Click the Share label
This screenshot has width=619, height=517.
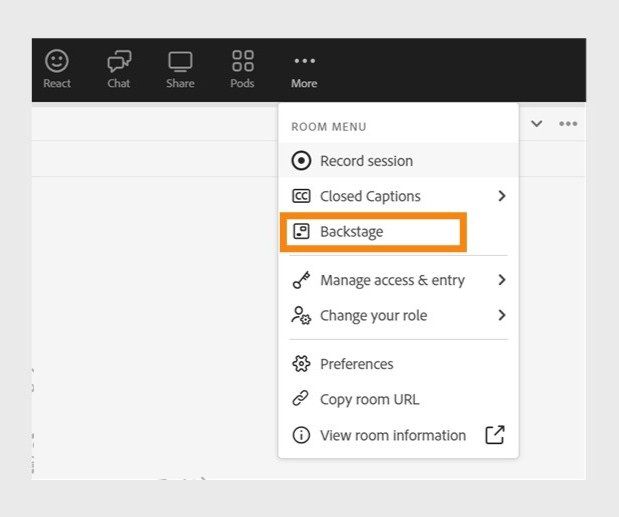pyautogui.click(x=180, y=83)
